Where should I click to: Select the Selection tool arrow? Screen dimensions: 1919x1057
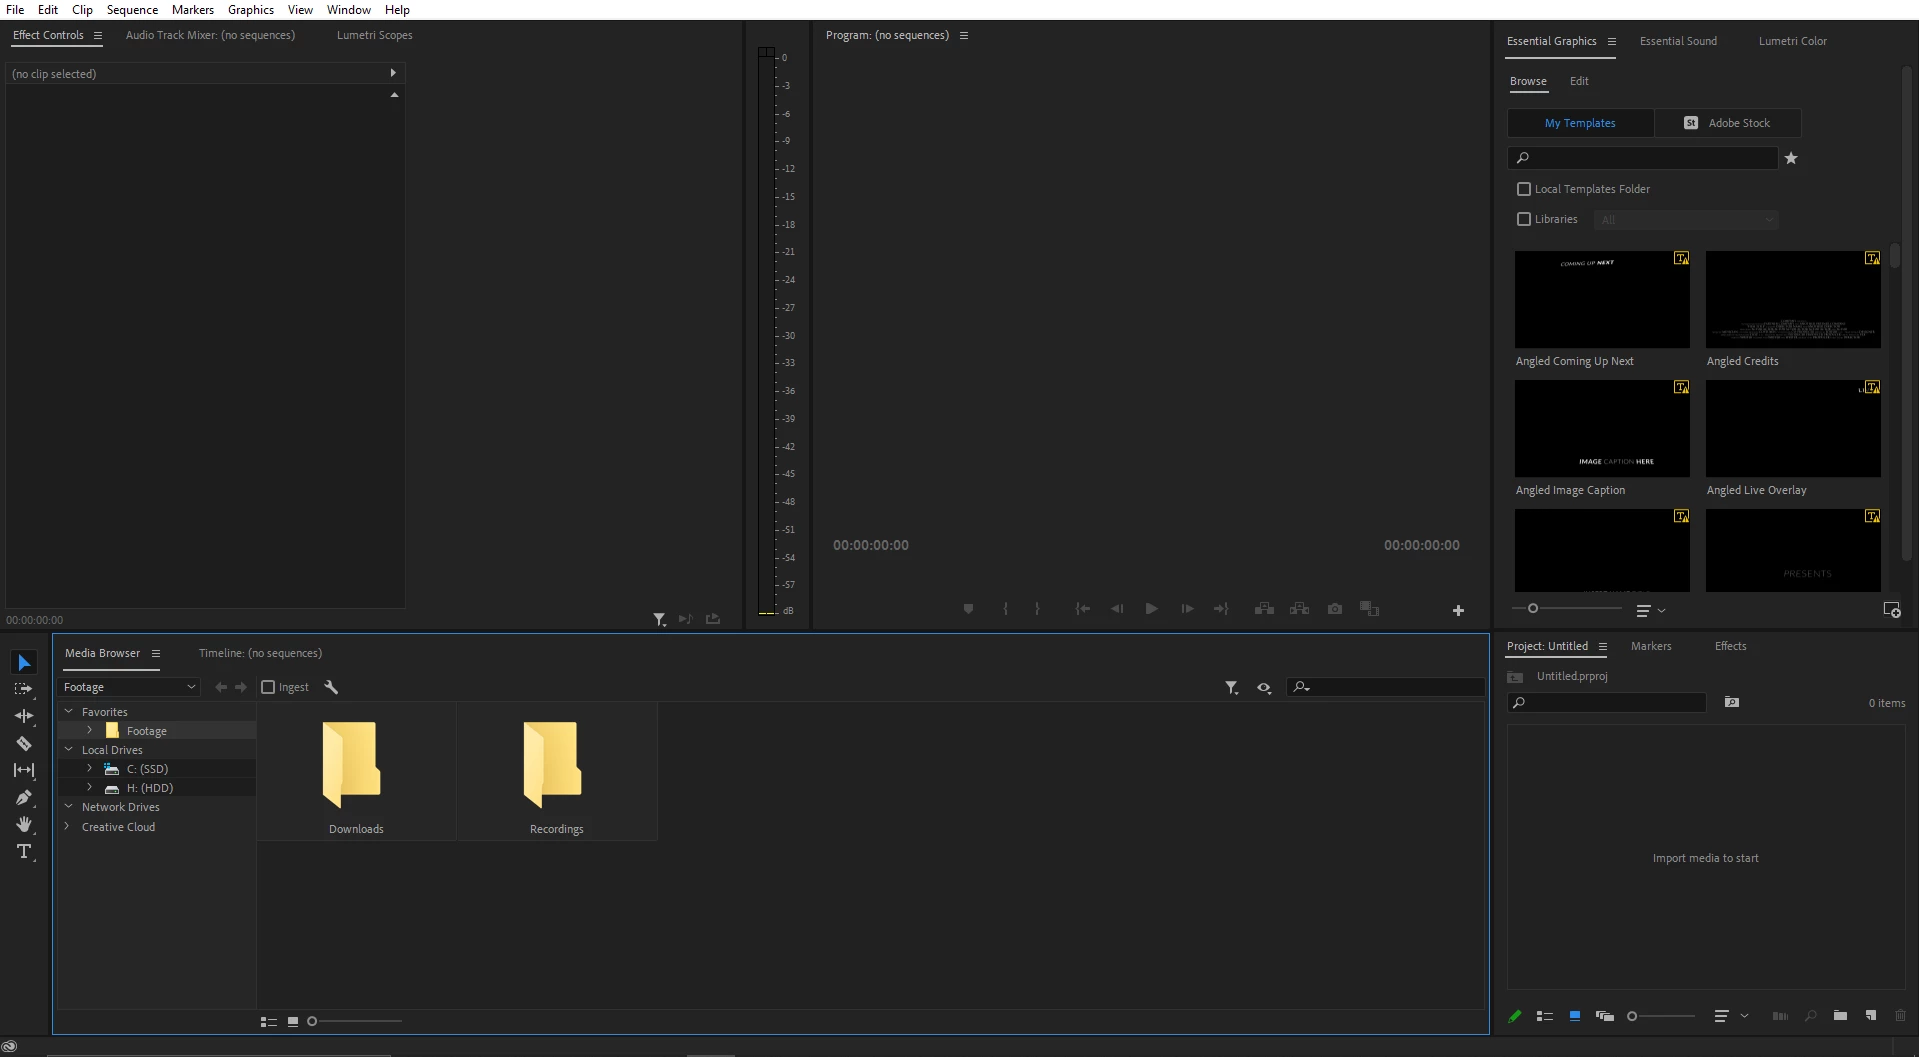(24, 663)
